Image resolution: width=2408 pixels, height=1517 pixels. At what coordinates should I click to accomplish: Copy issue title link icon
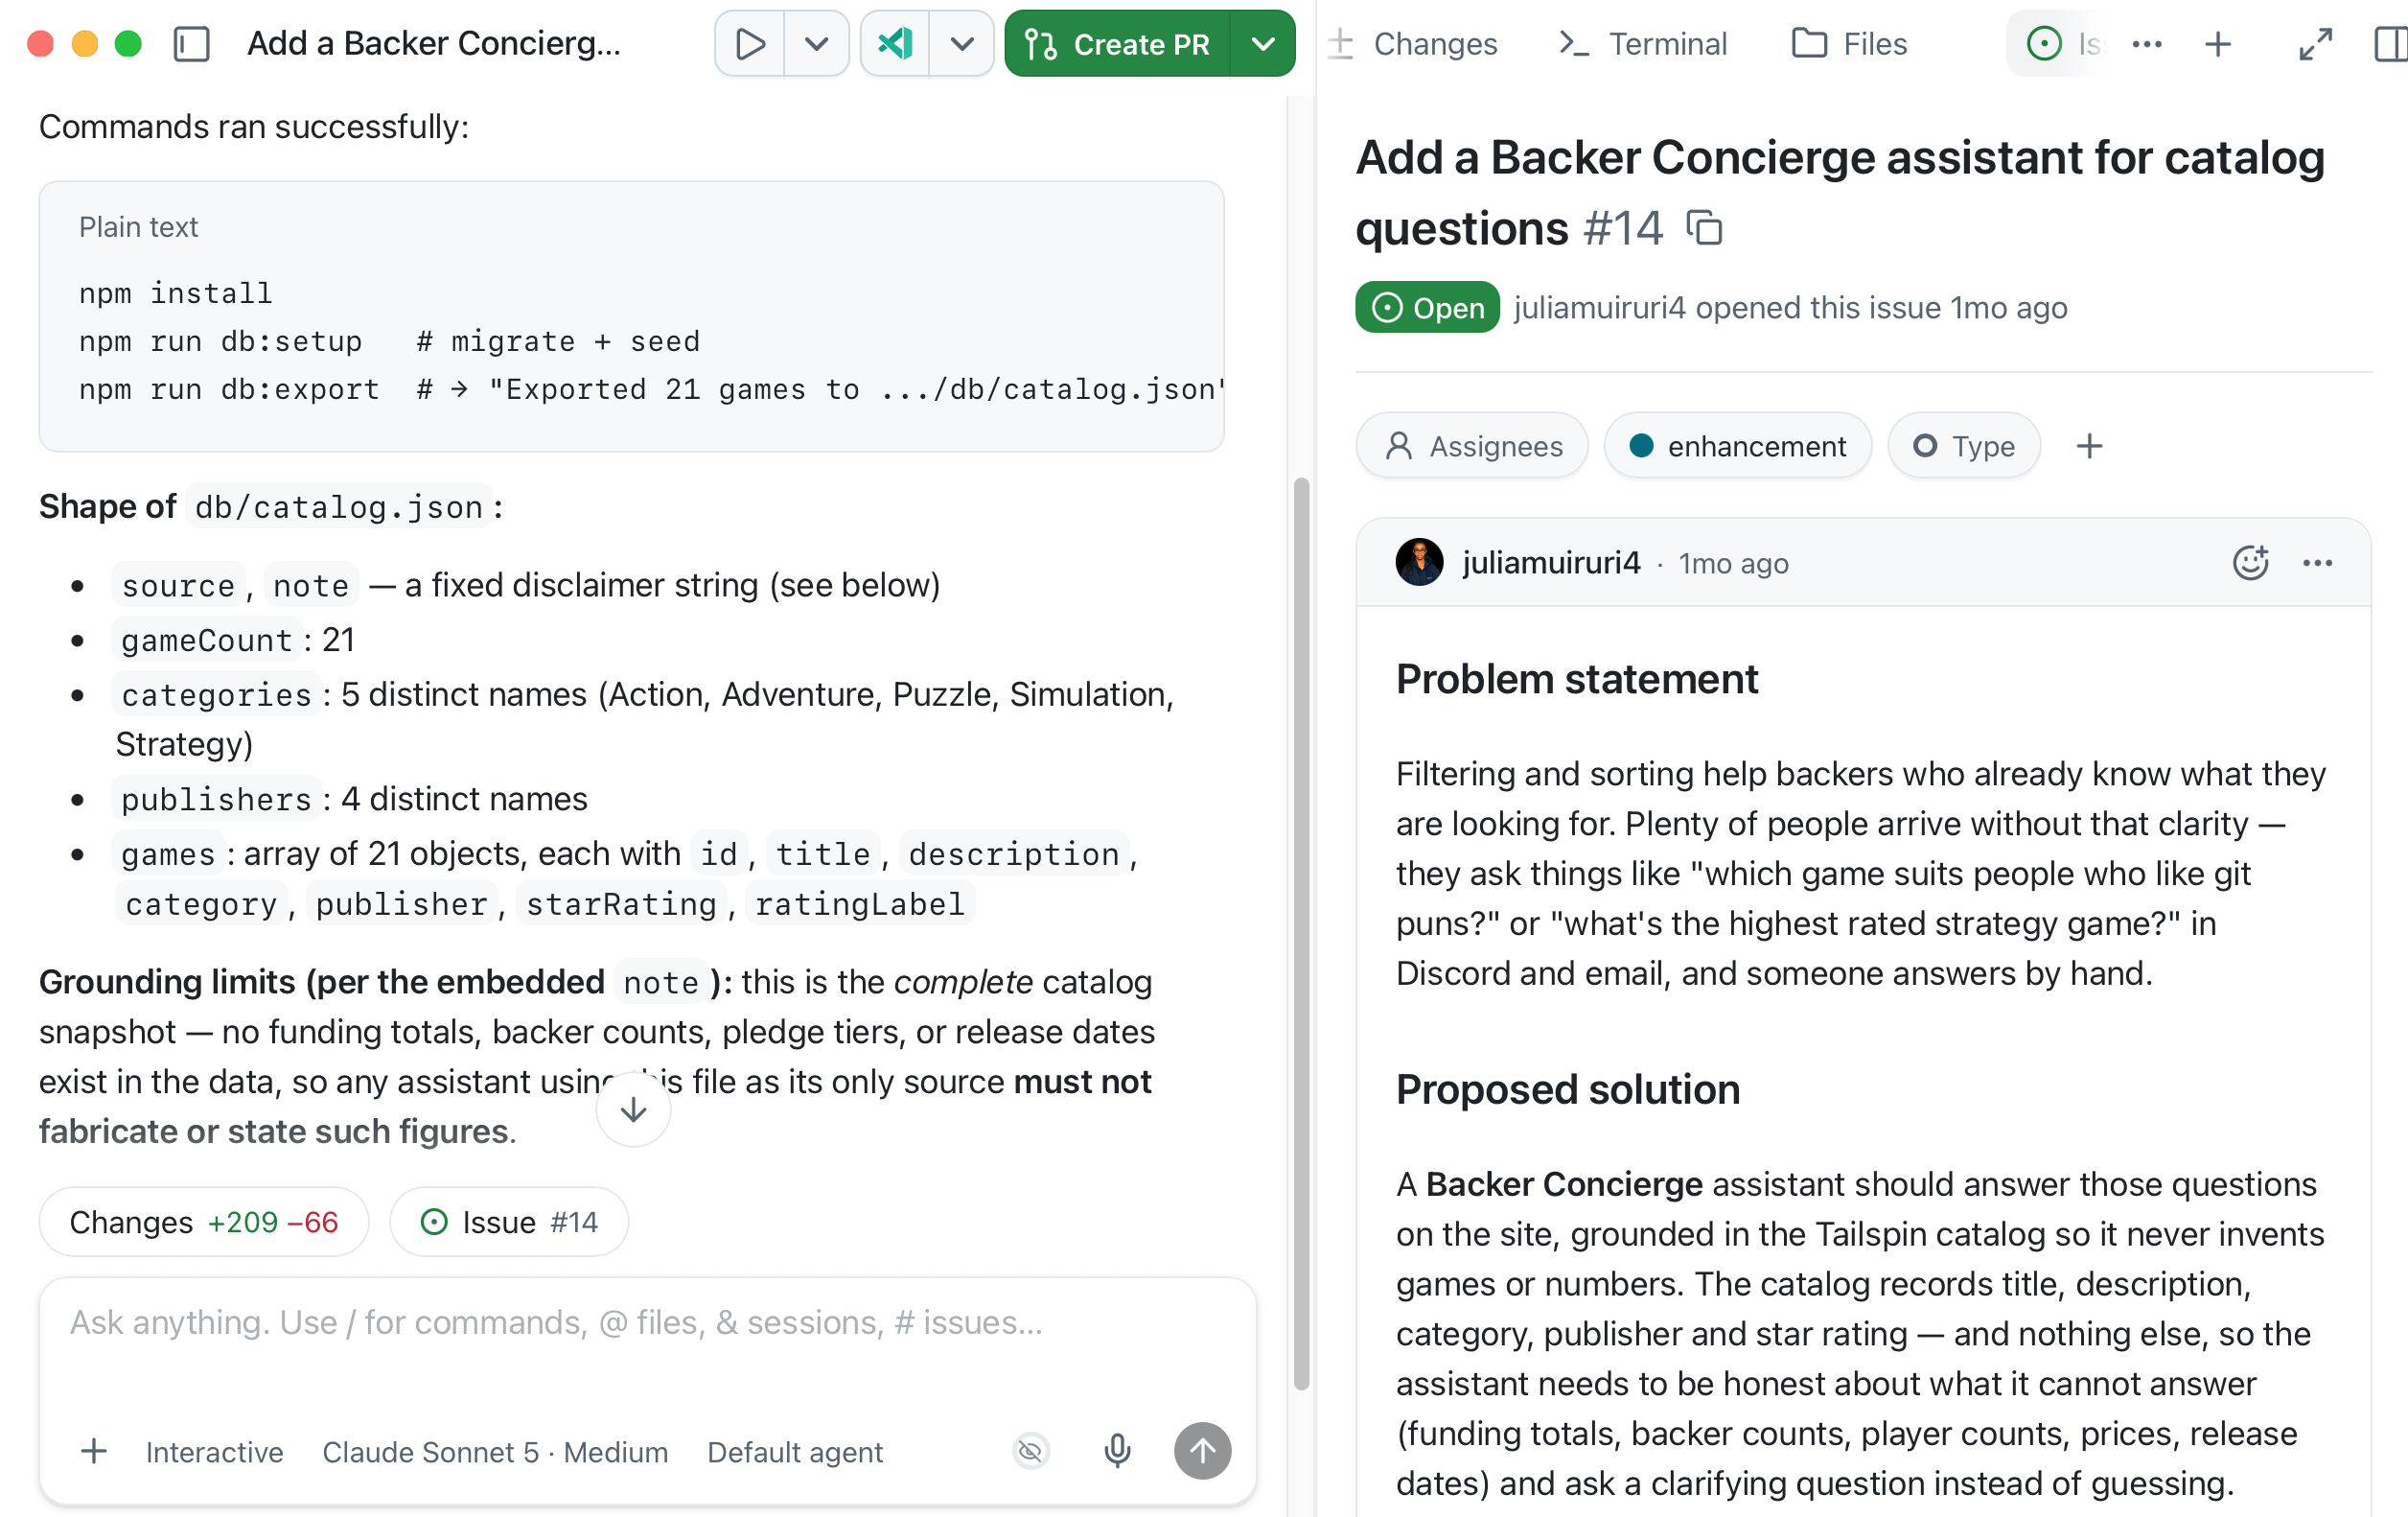[x=1705, y=228]
